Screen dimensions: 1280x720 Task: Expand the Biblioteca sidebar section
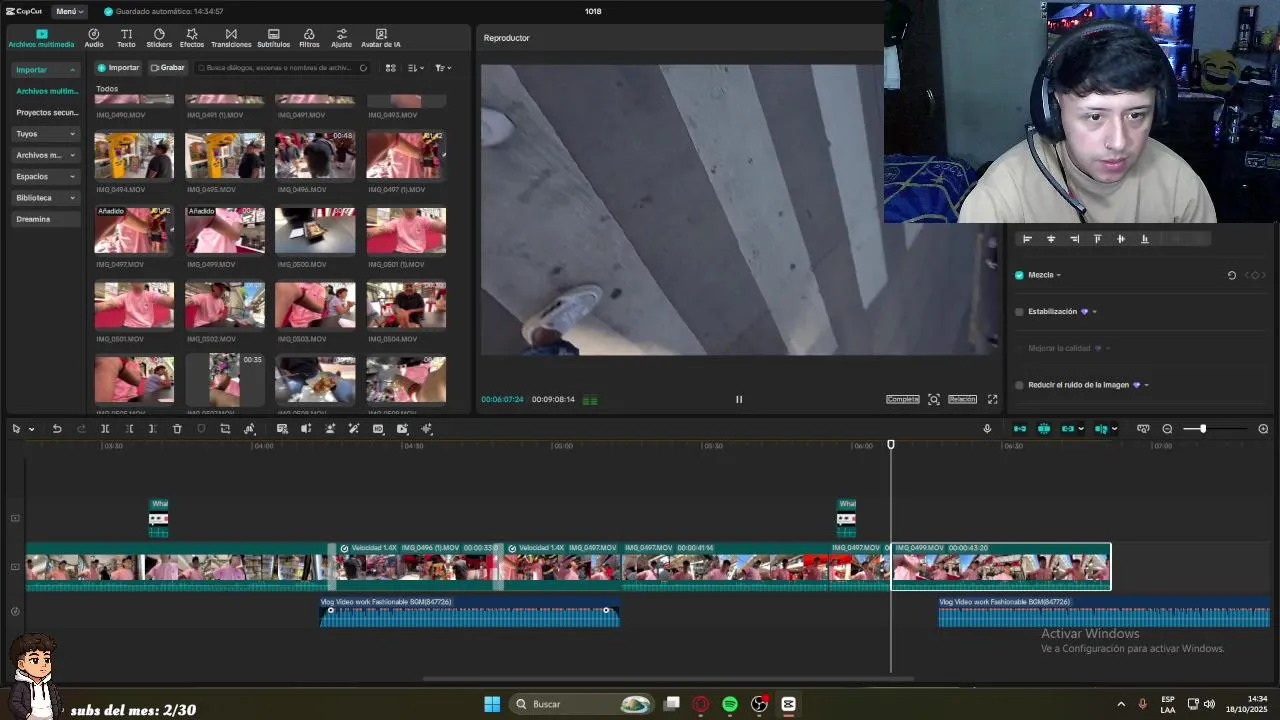[x=72, y=198]
